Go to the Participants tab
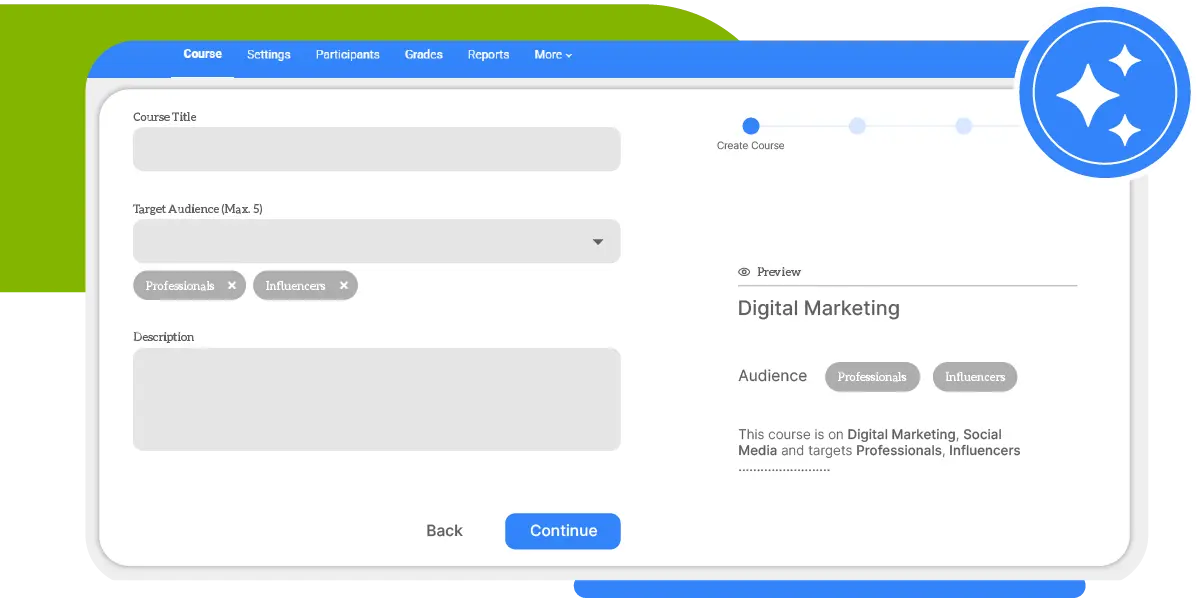This screenshot has width=1197, height=598. coord(347,55)
